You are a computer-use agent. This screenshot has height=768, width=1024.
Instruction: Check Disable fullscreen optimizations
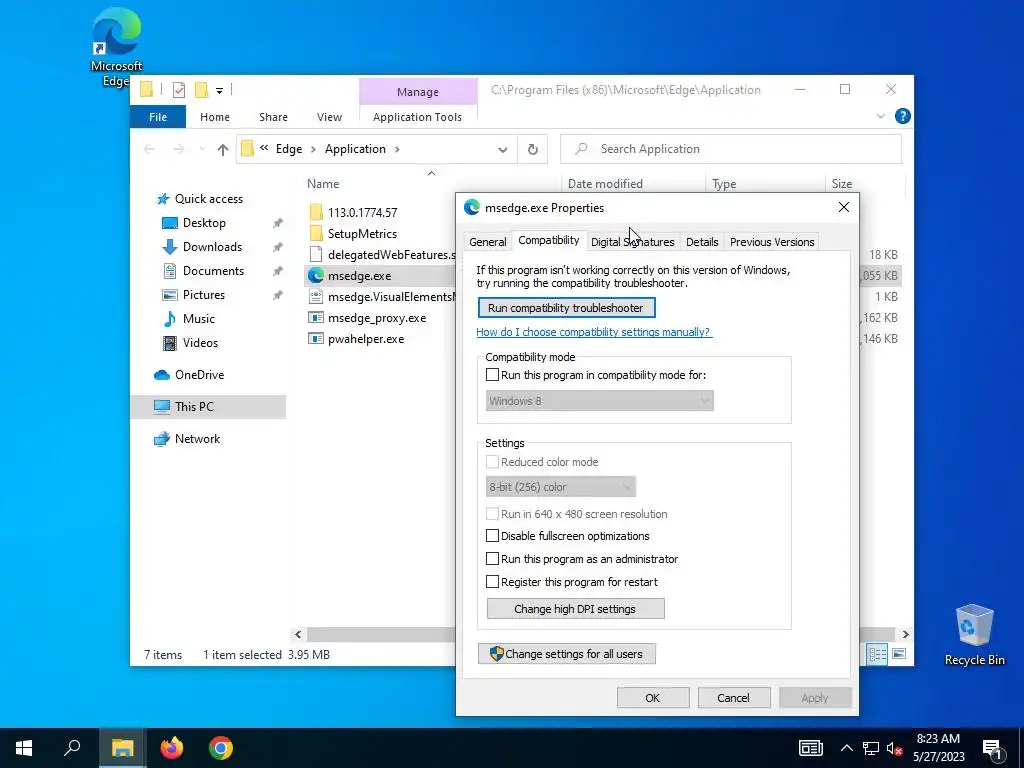492,536
